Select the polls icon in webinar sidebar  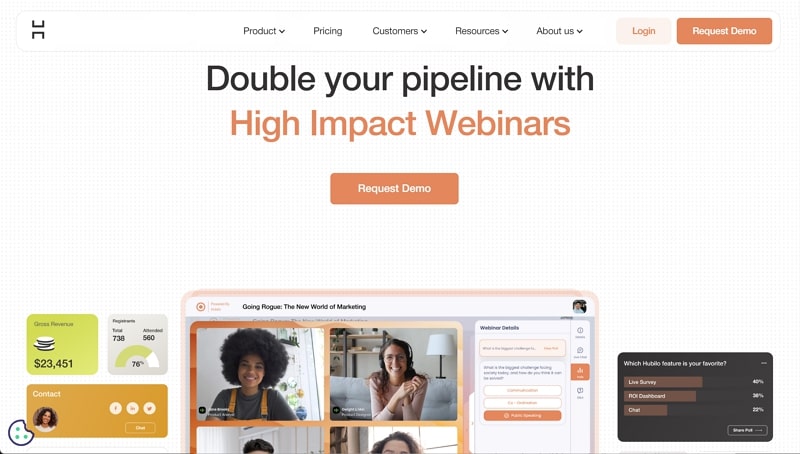pyautogui.click(x=580, y=372)
